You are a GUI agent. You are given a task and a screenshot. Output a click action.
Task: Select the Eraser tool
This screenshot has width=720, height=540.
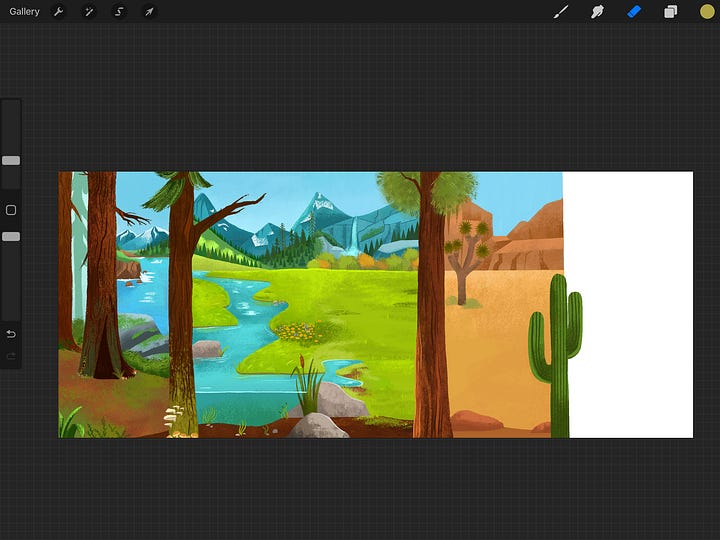634,11
